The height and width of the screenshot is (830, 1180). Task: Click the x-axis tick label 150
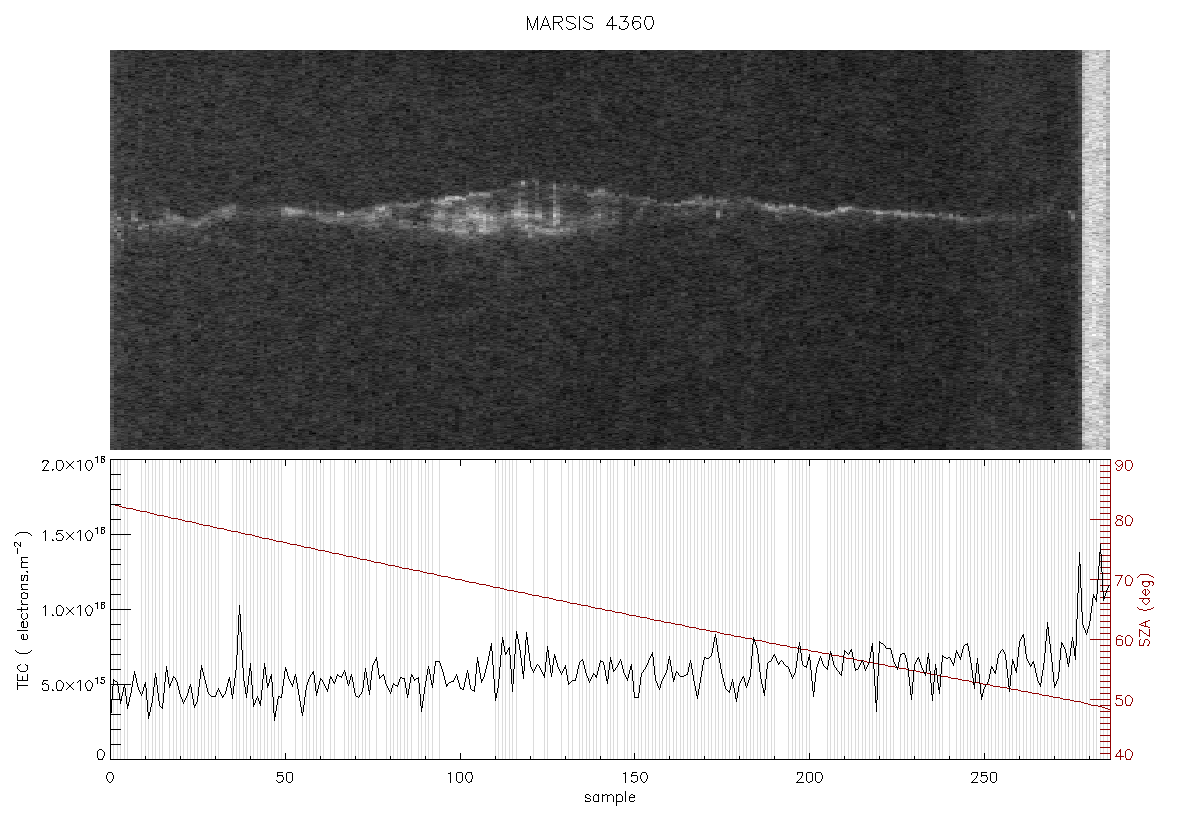[x=634, y=777]
